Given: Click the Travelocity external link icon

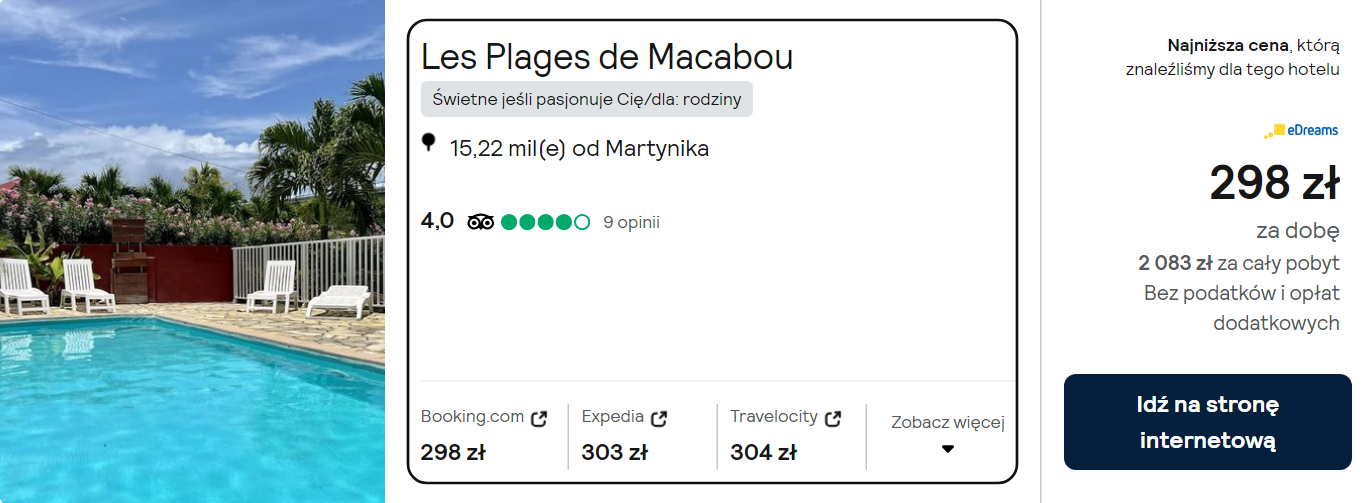Looking at the screenshot, I should click(x=833, y=418).
